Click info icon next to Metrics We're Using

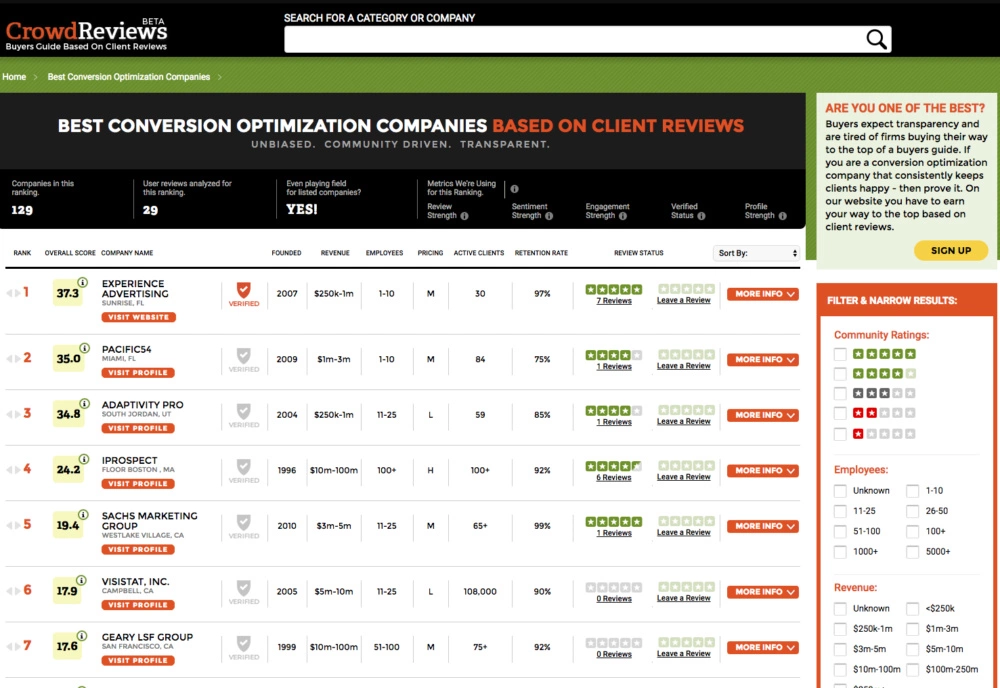pos(514,189)
